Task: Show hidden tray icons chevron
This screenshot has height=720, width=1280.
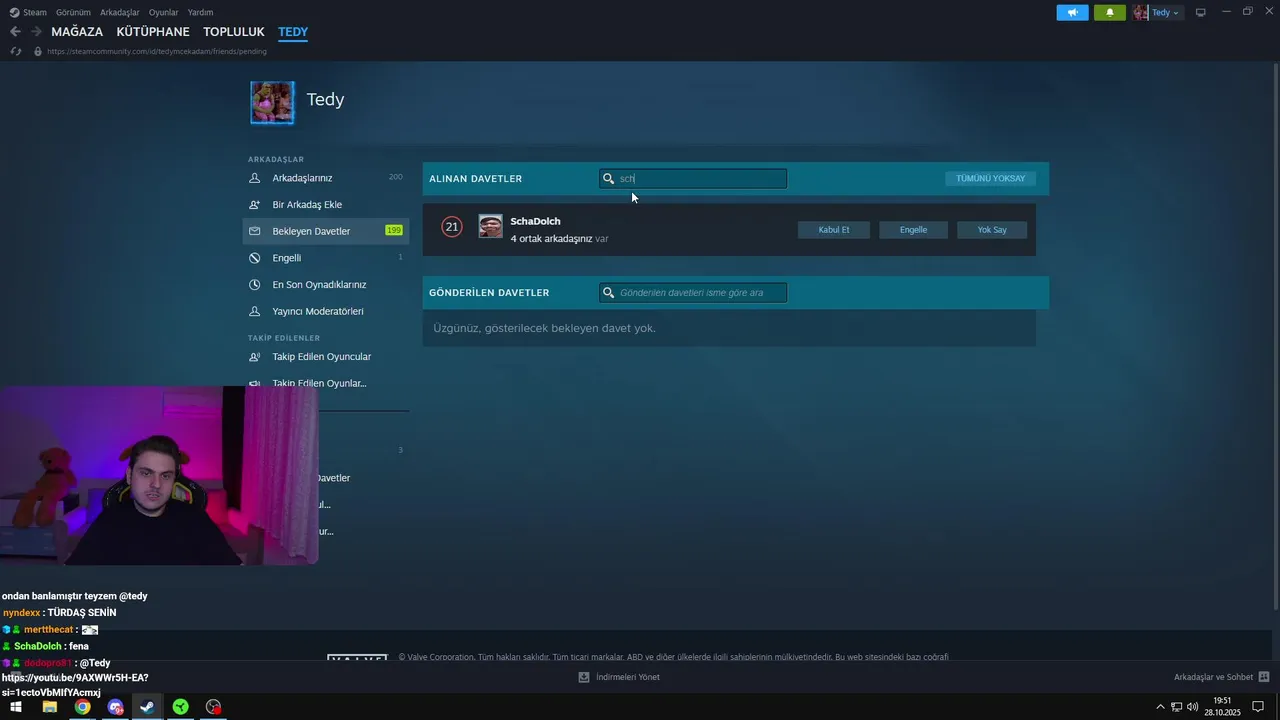Action: click(1160, 707)
